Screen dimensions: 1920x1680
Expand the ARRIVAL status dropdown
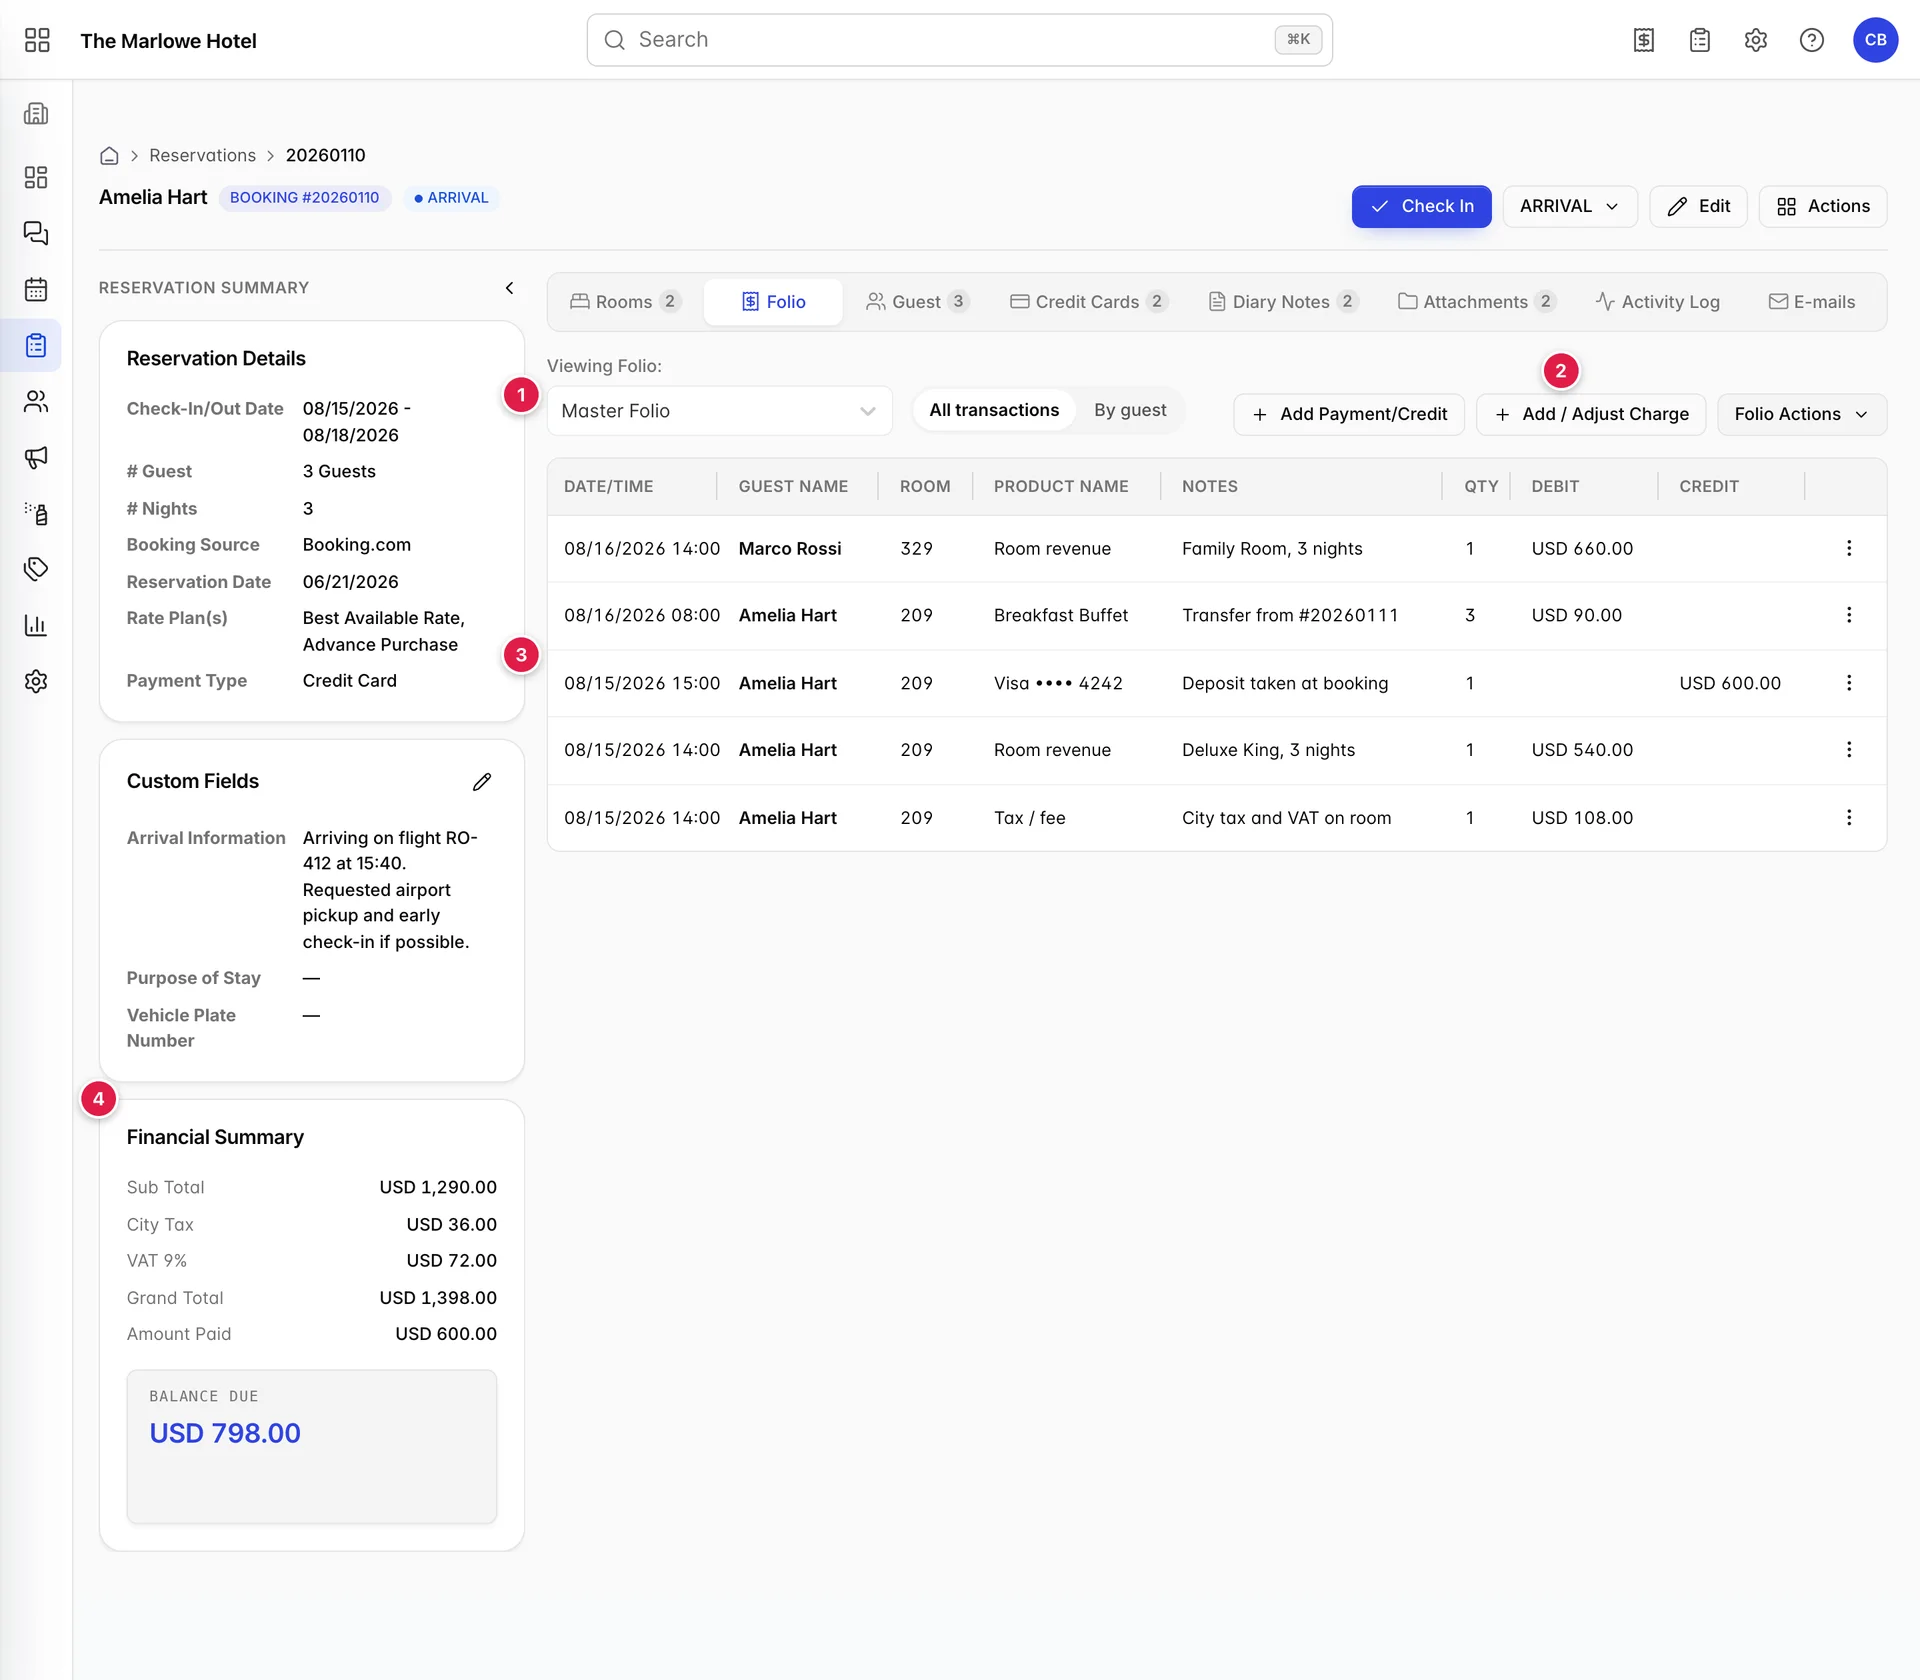pos(1570,206)
